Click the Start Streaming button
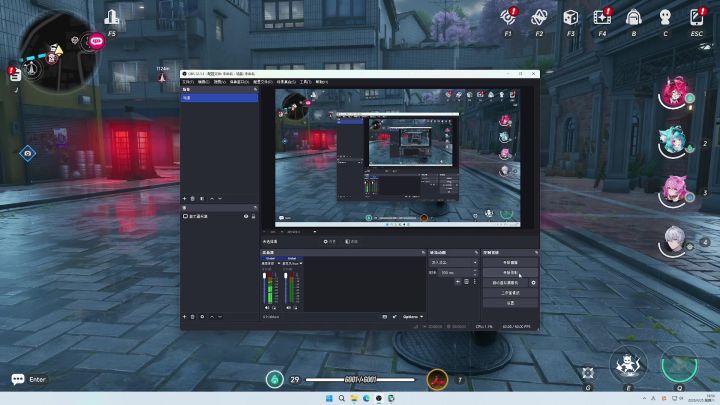 pyautogui.click(x=510, y=262)
